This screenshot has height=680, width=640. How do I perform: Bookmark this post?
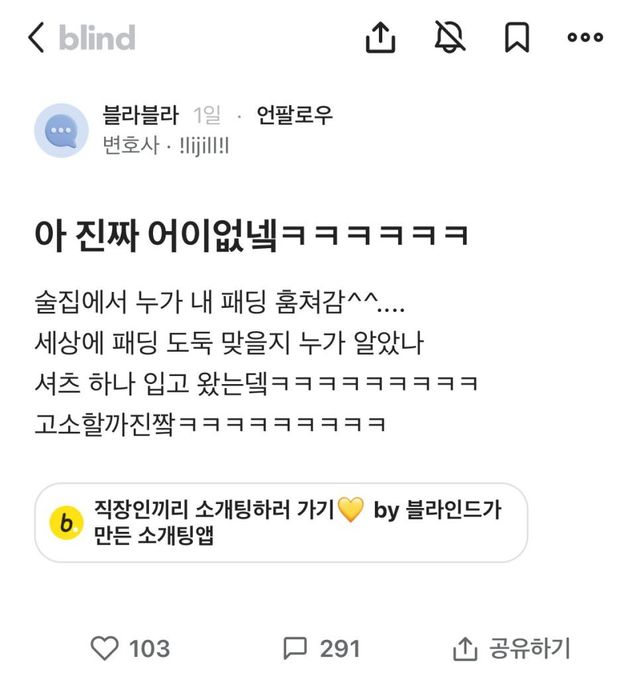click(517, 38)
